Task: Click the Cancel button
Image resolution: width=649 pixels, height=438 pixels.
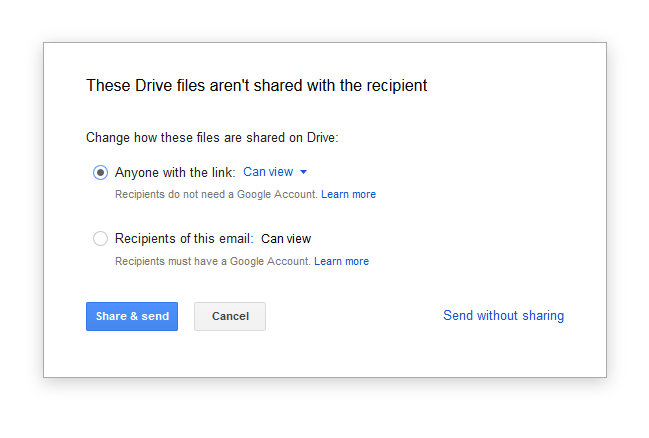Action: [230, 316]
